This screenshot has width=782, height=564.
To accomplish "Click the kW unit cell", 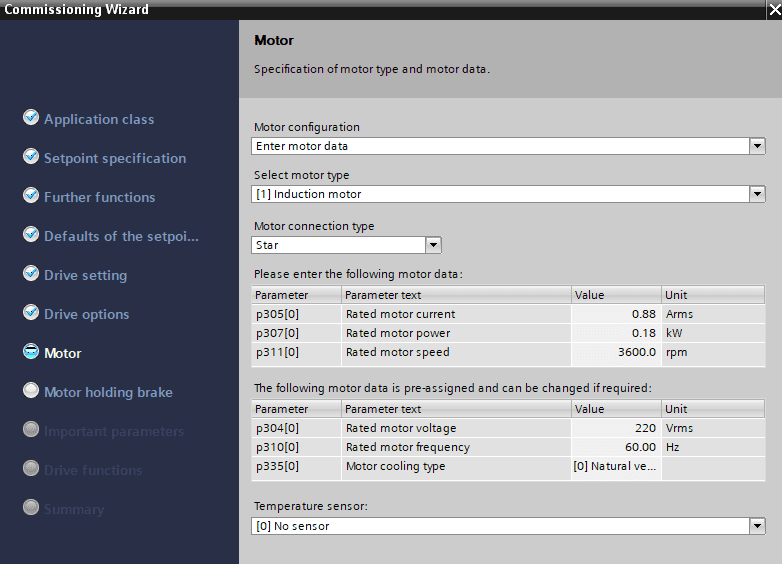I will tap(713, 333).
